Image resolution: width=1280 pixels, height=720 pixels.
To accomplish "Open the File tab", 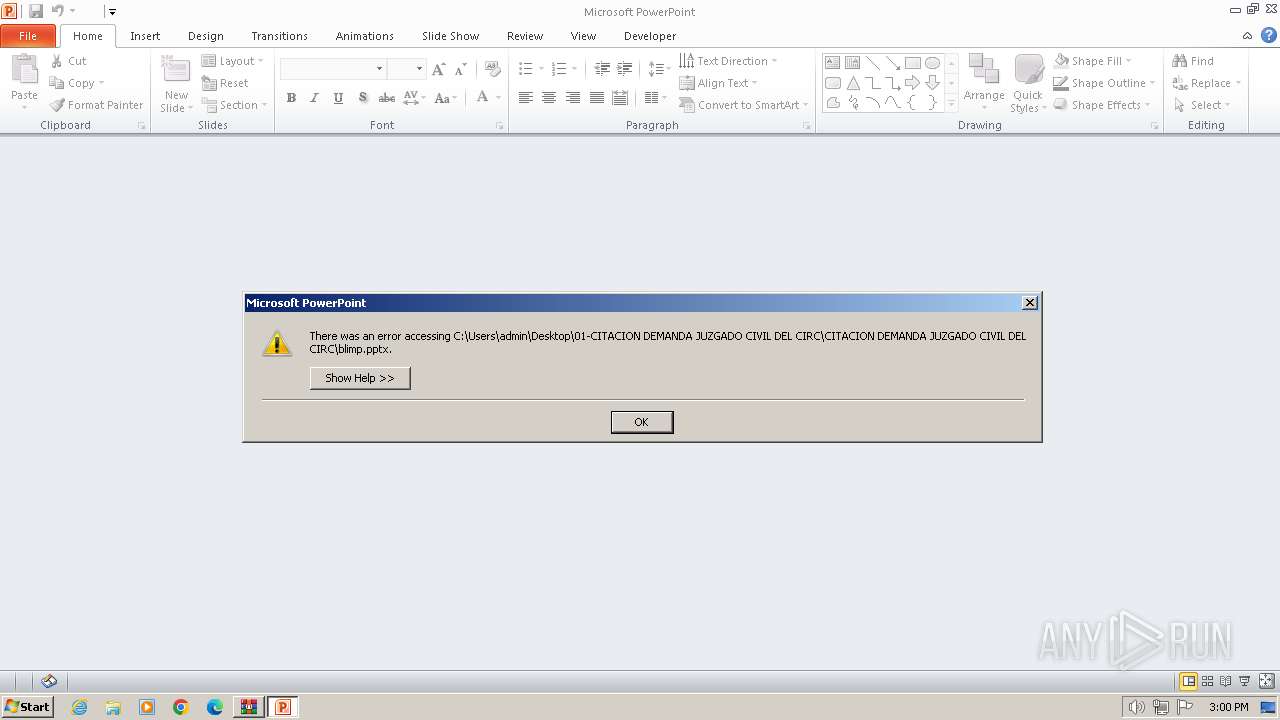I will click(x=28, y=35).
